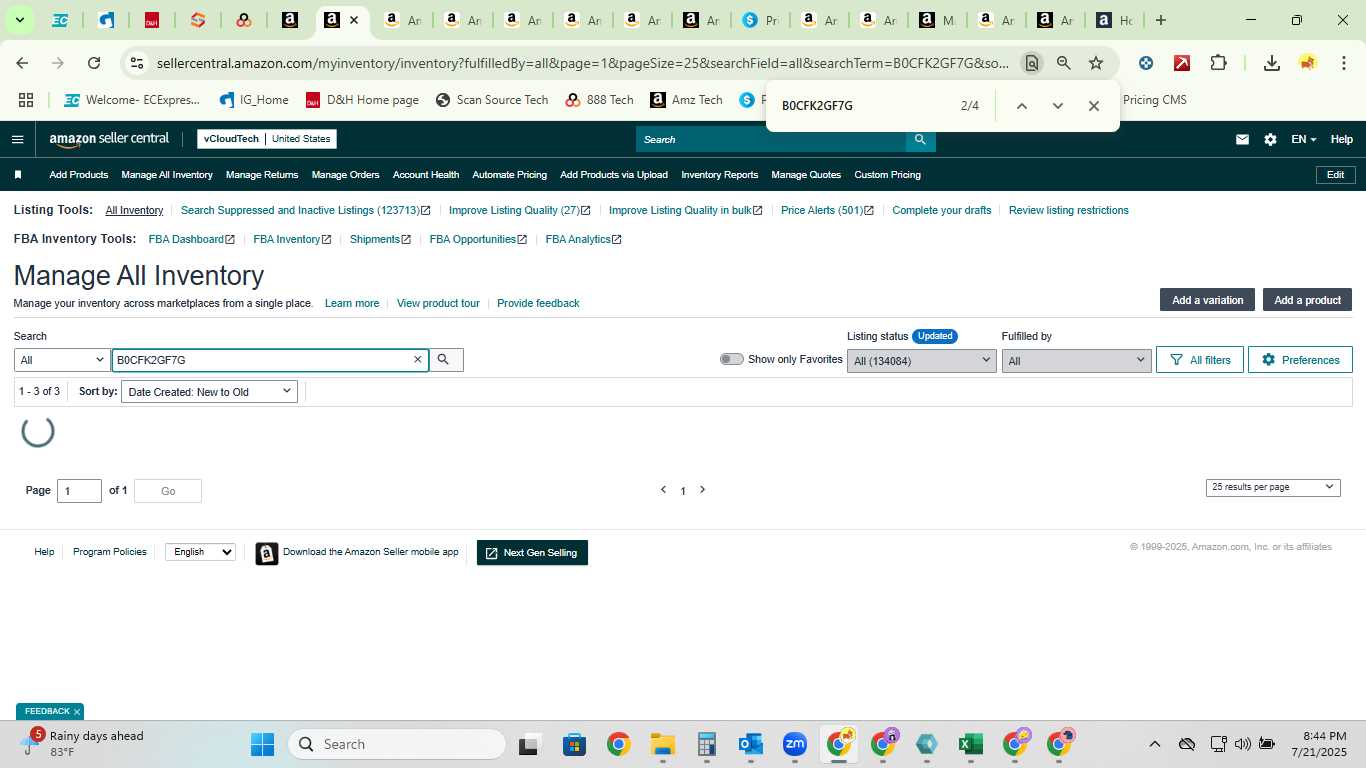The height and width of the screenshot is (768, 1366).
Task: Open a new browser tab
Action: coord(1160,20)
